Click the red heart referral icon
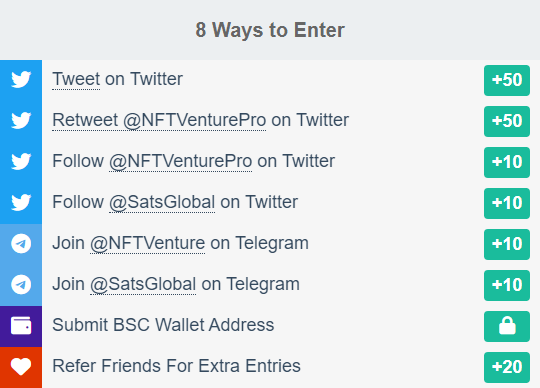The height and width of the screenshot is (388, 540). pos(21,366)
